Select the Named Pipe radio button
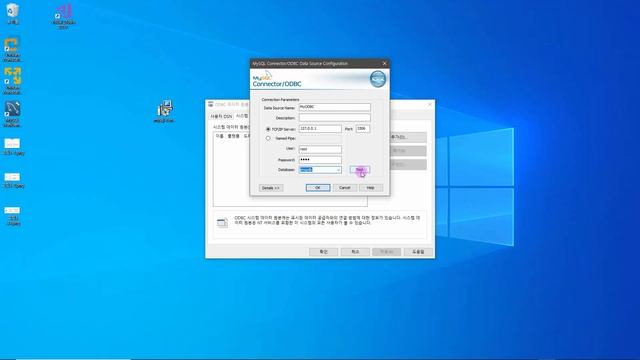 click(268, 138)
